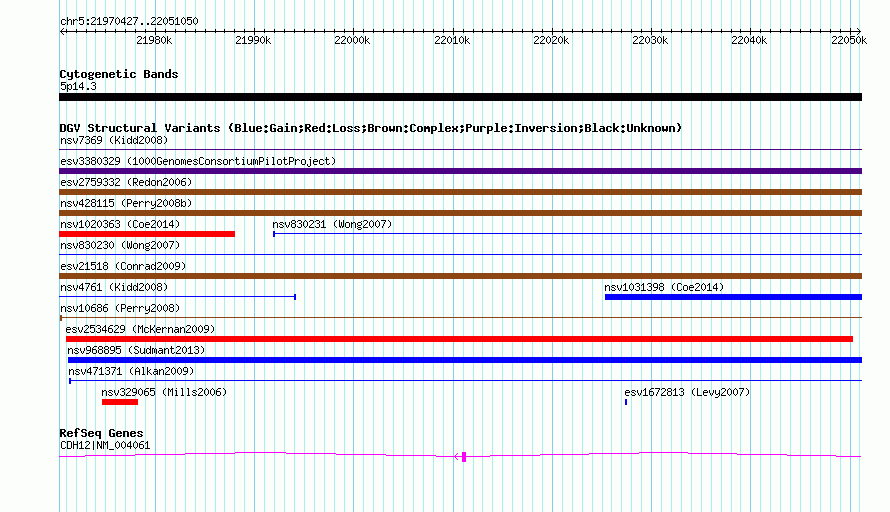Click the purple esv3380329 inversion bar
Image resolution: width=890 pixels, height=512 pixels.
[x=460, y=171]
